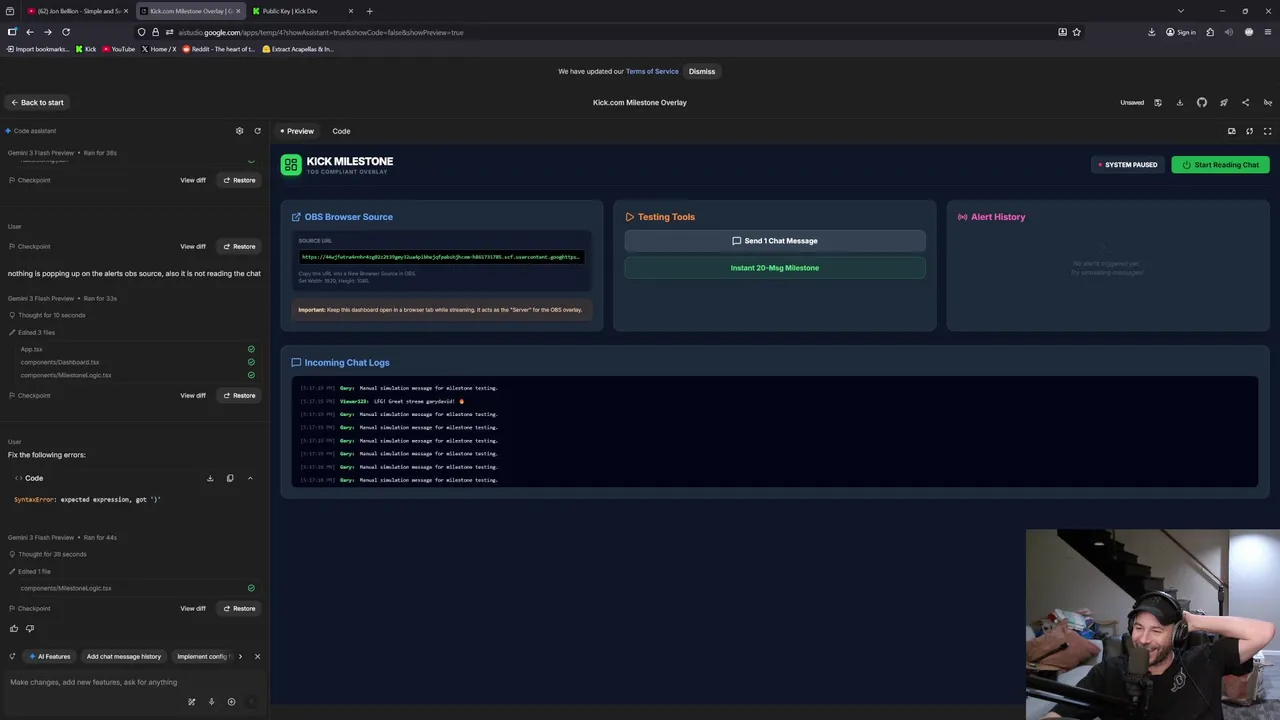Save the app with the save icon
This screenshot has height=720, width=1280.
click(x=1158, y=102)
